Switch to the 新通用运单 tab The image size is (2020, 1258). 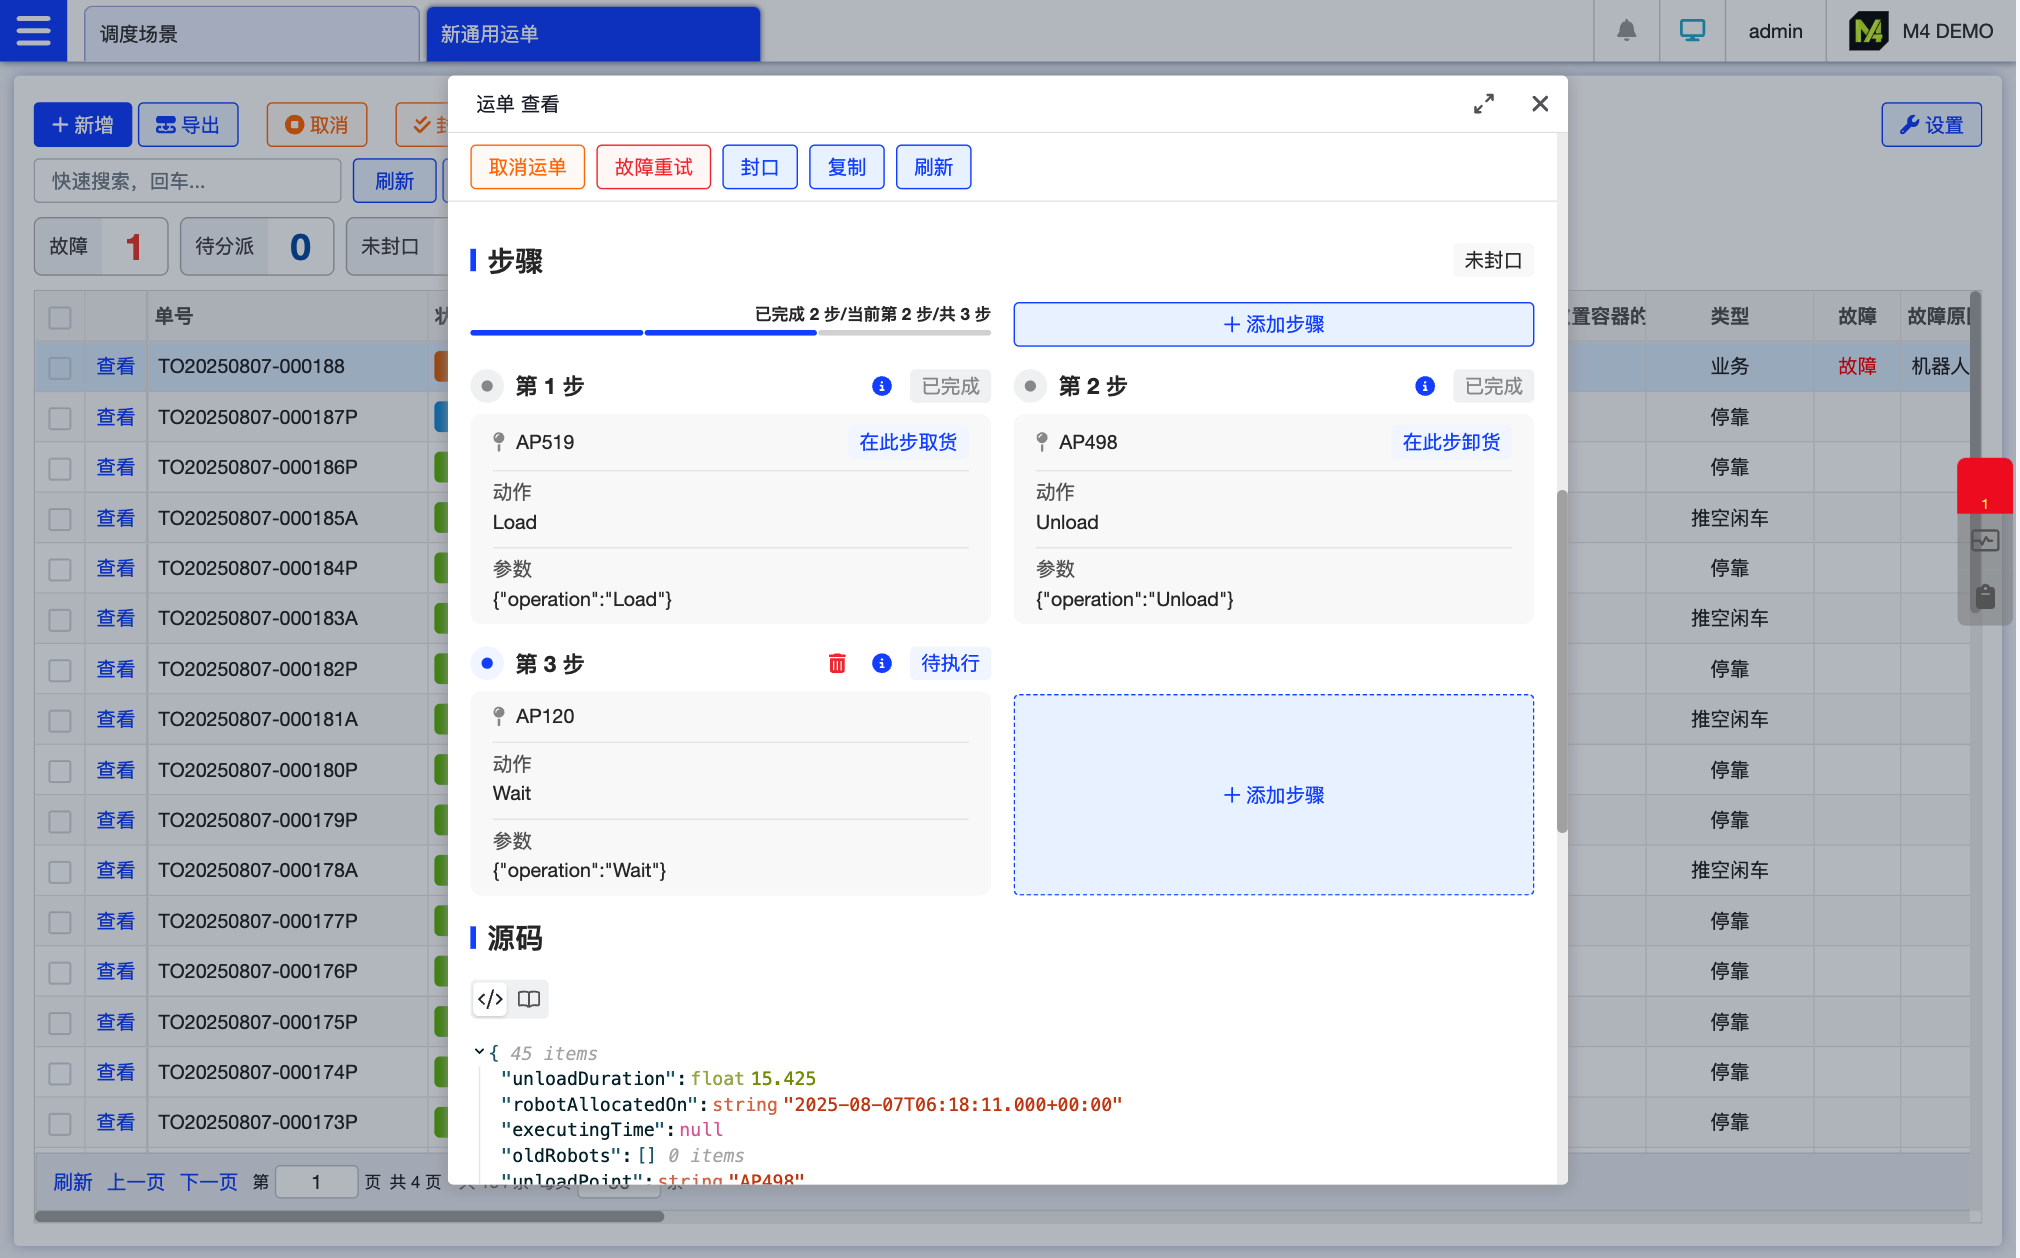pos(592,34)
